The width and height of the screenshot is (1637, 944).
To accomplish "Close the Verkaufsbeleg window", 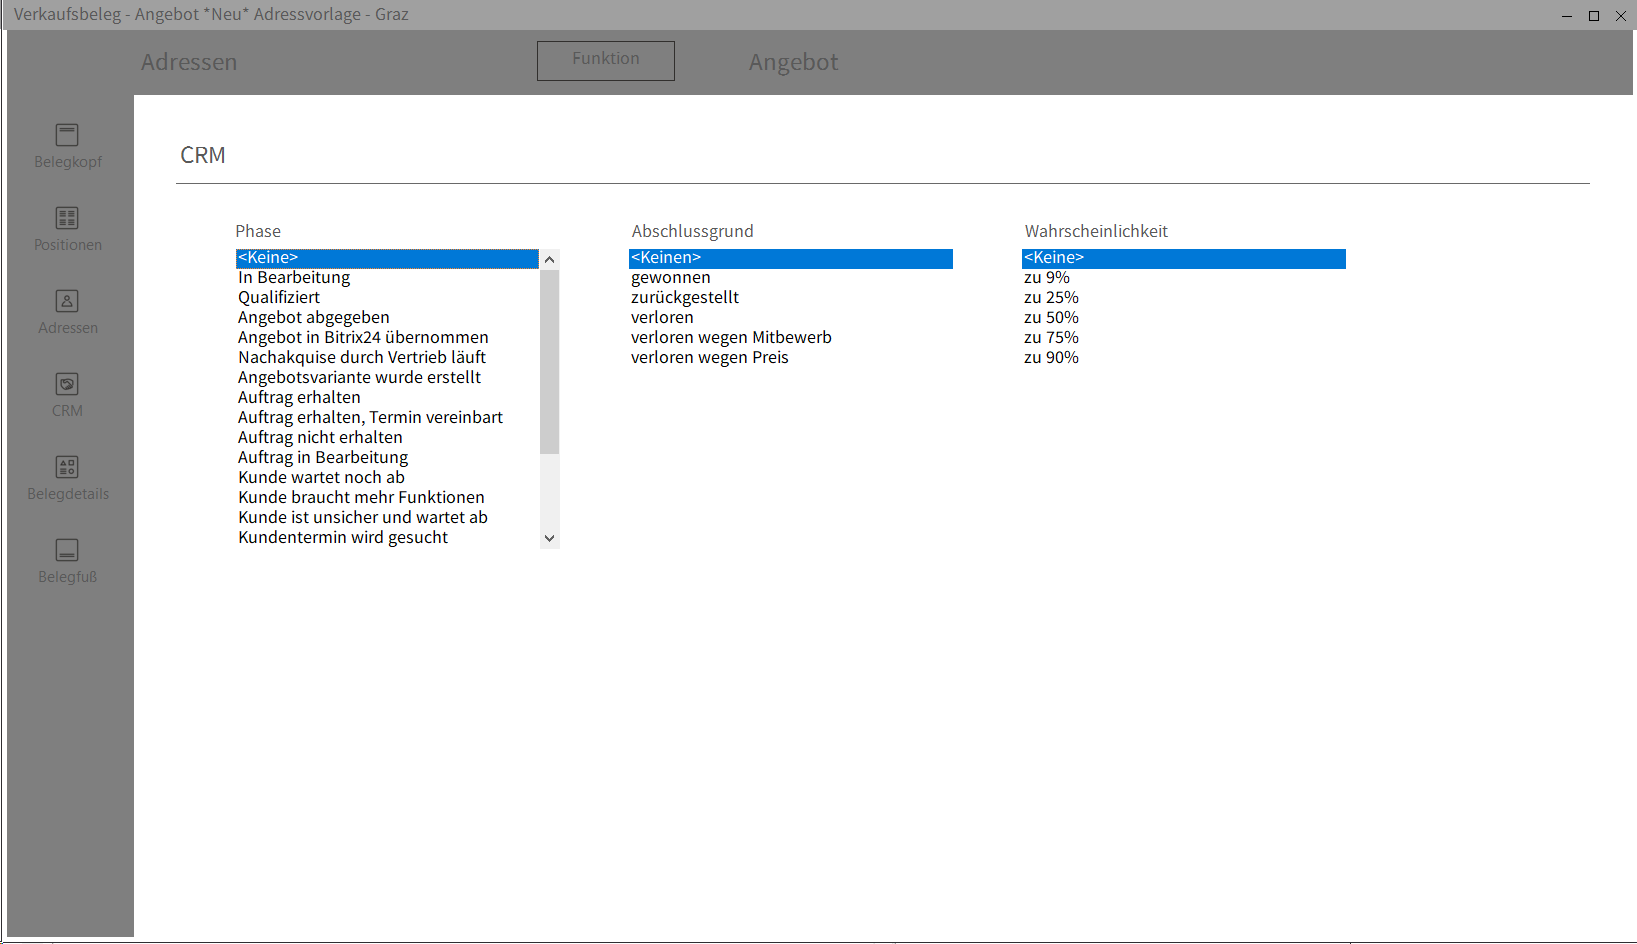I will pyautogui.click(x=1621, y=15).
